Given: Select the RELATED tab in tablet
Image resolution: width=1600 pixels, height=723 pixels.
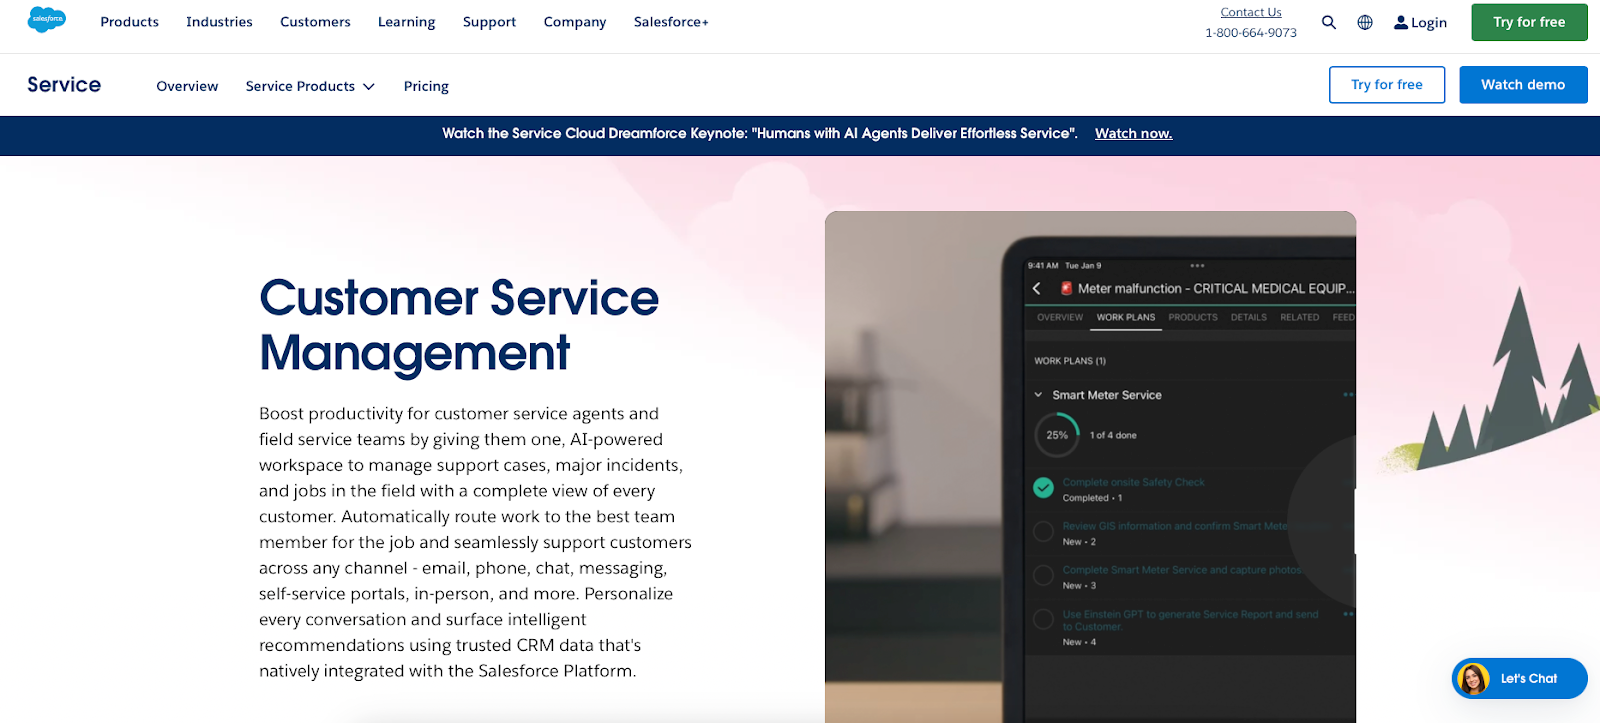Looking at the screenshot, I should point(1300,317).
